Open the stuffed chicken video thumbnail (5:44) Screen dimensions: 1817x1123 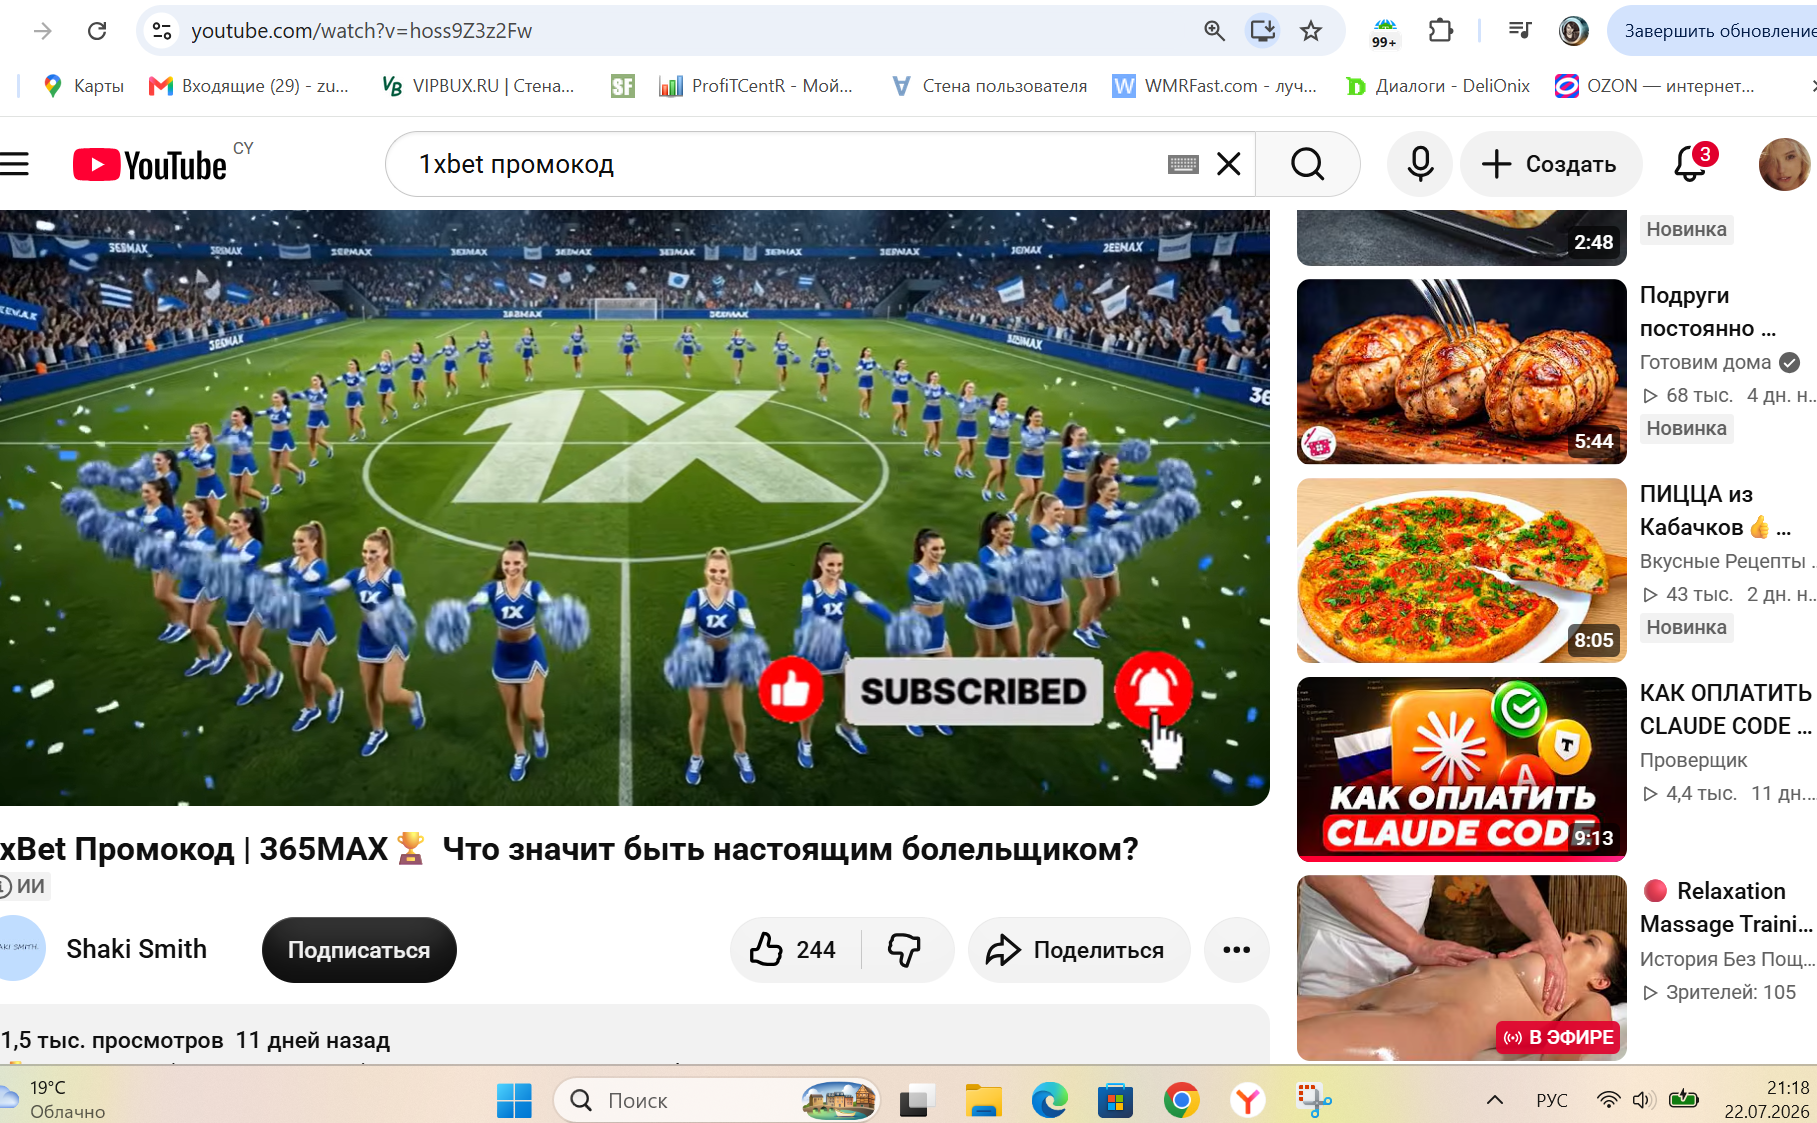point(1462,371)
